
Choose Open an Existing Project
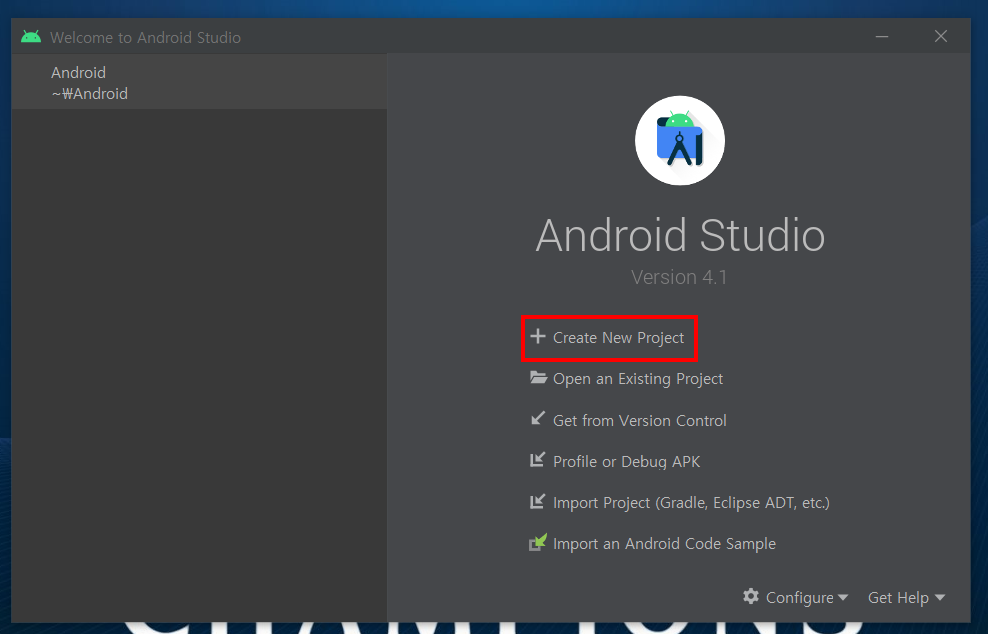pyautogui.click(x=638, y=379)
